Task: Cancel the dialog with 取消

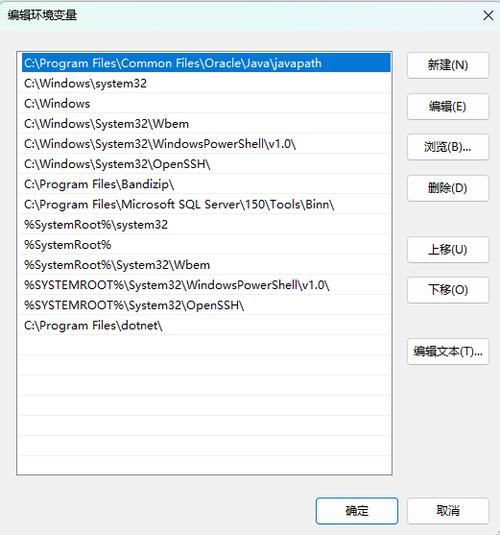Action: pyautogui.click(x=448, y=511)
